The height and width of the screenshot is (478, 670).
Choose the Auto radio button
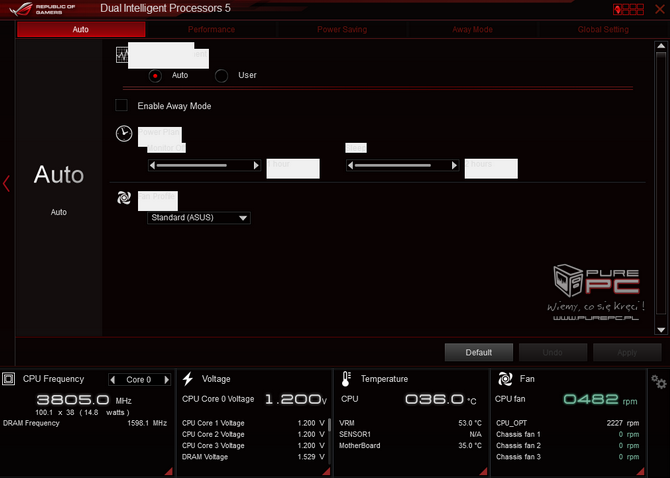(155, 76)
